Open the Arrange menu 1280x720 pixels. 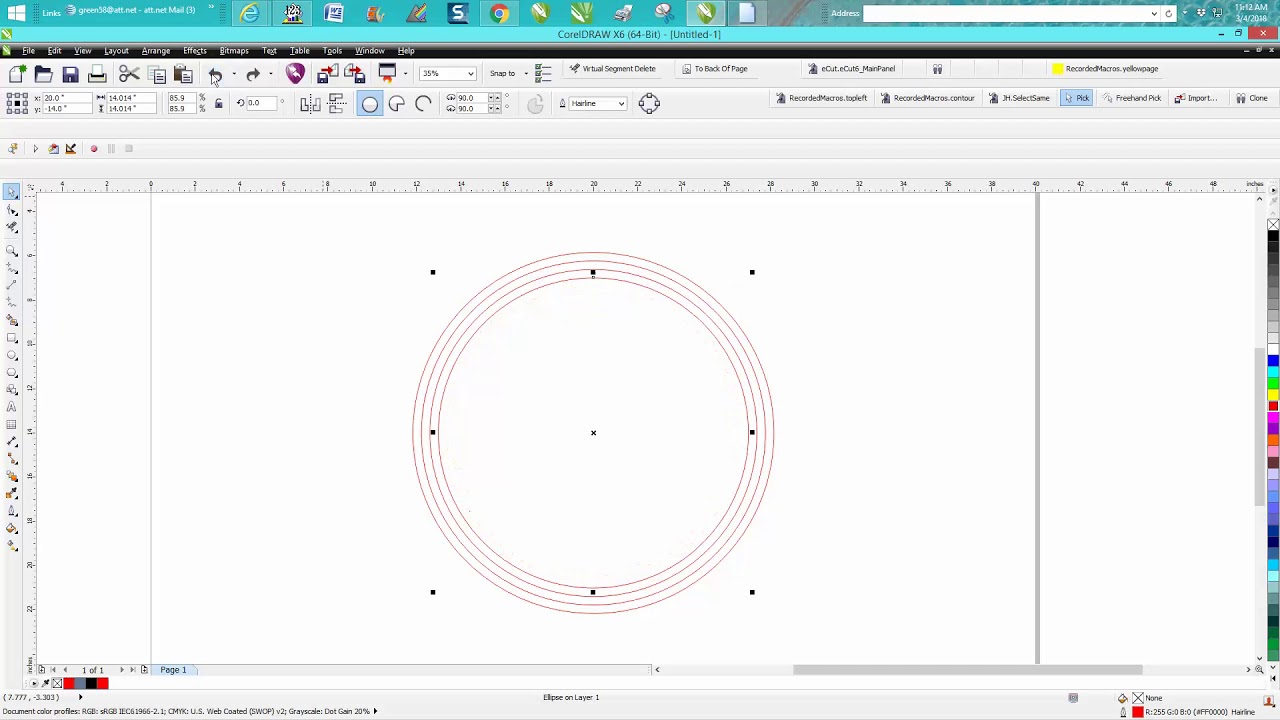coord(156,51)
